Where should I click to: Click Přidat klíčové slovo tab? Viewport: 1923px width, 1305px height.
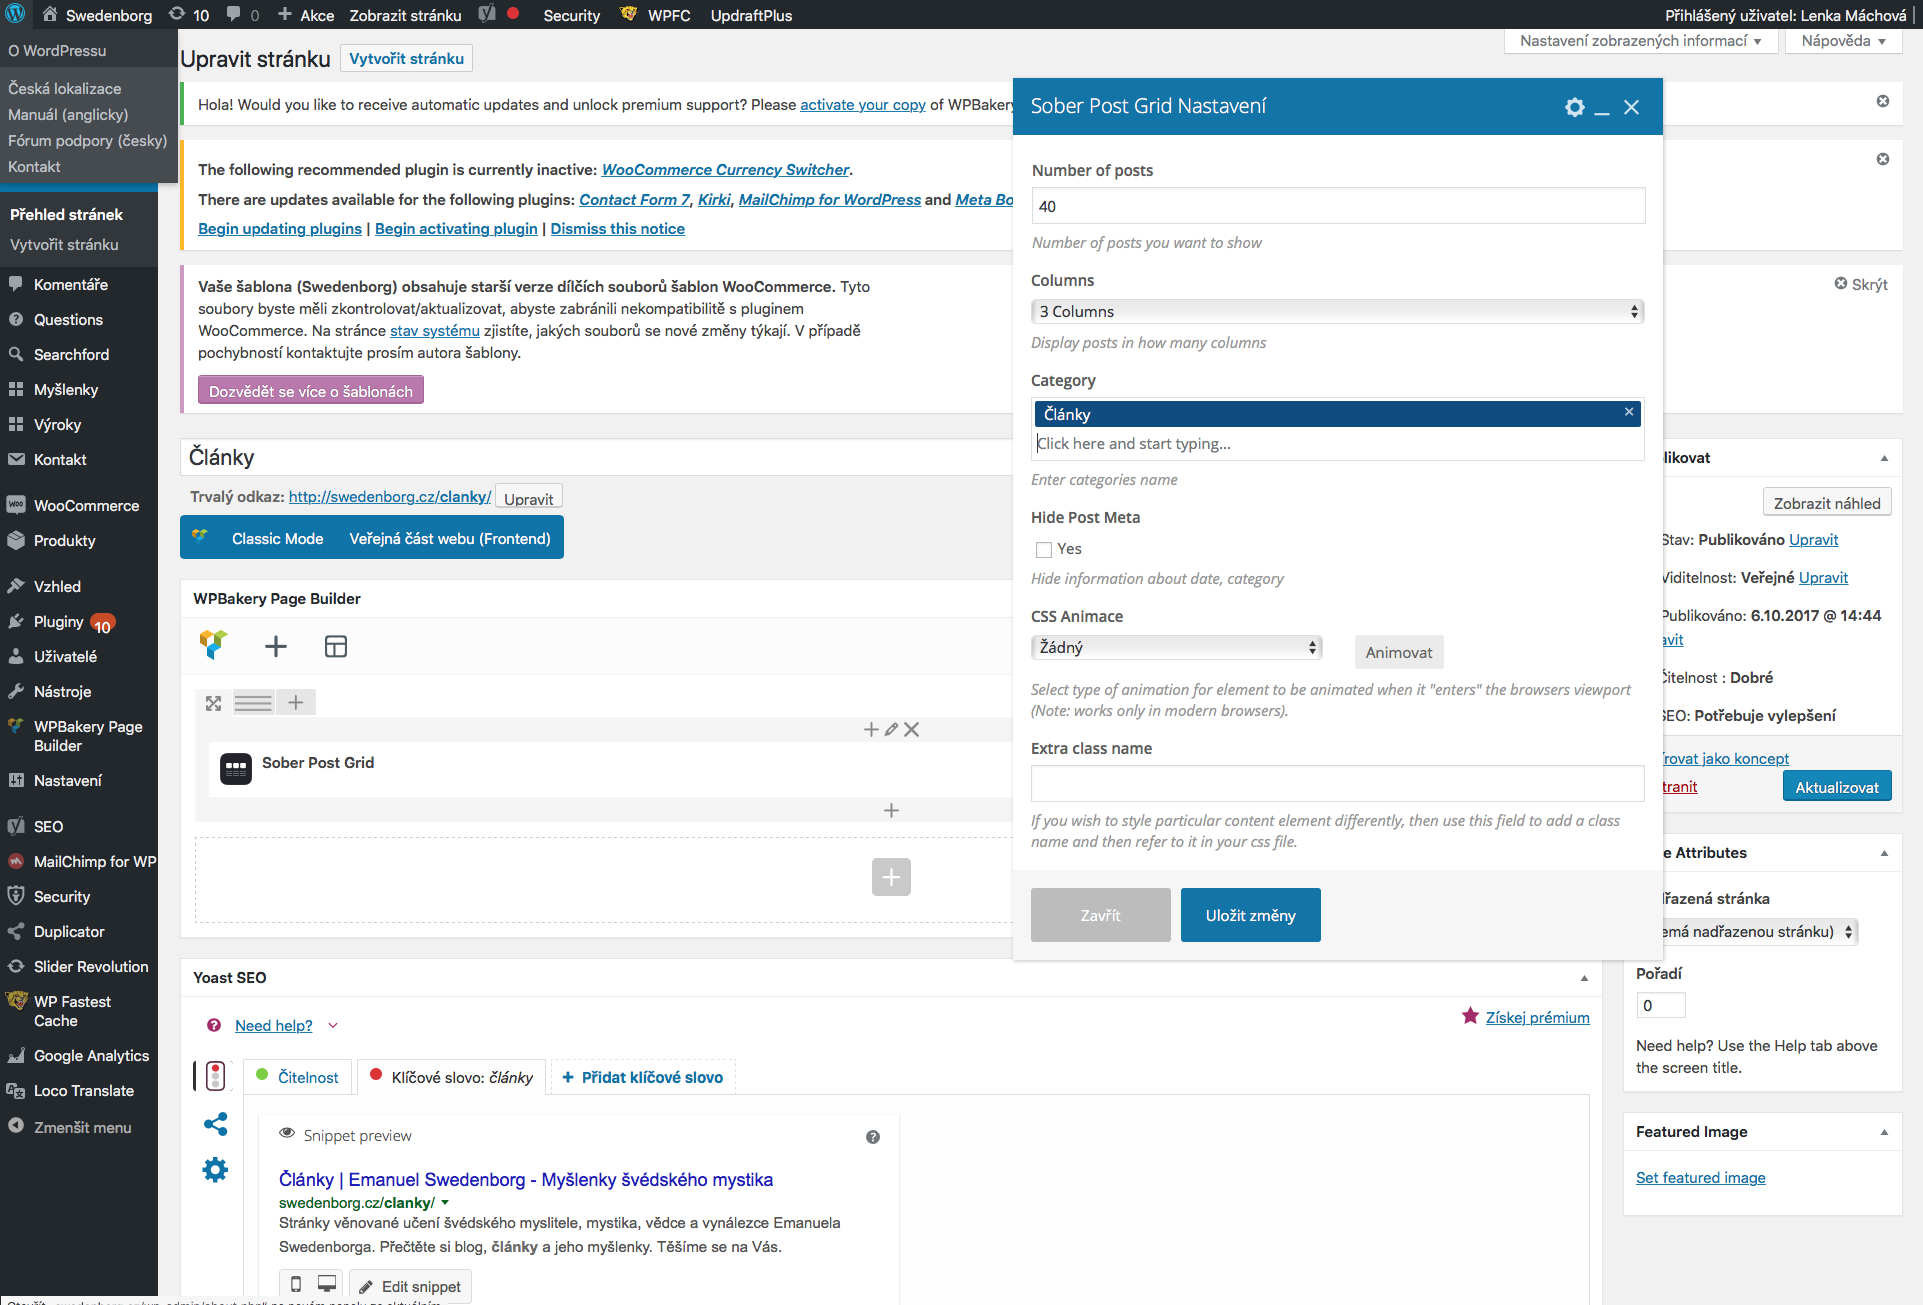point(642,1077)
